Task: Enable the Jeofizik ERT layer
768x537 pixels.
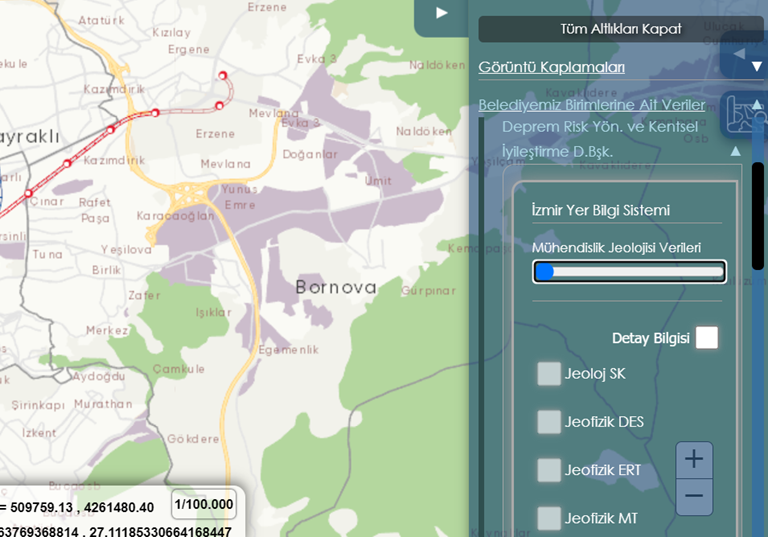Action: pyautogui.click(x=549, y=470)
